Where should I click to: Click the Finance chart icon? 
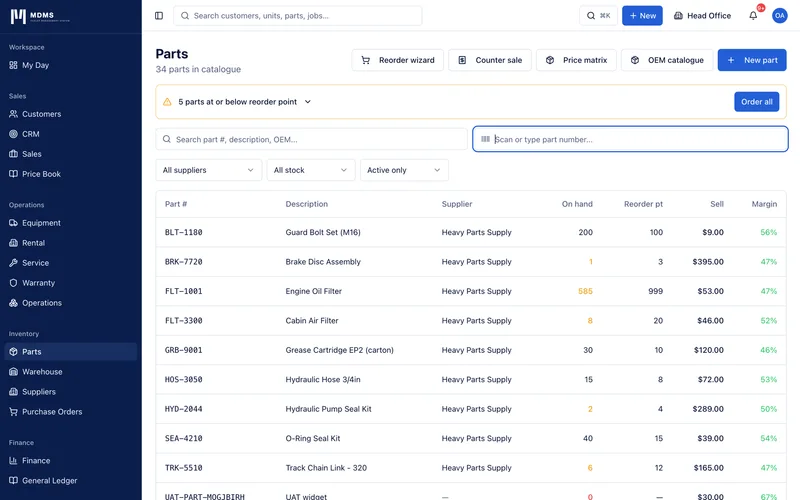click(x=13, y=460)
